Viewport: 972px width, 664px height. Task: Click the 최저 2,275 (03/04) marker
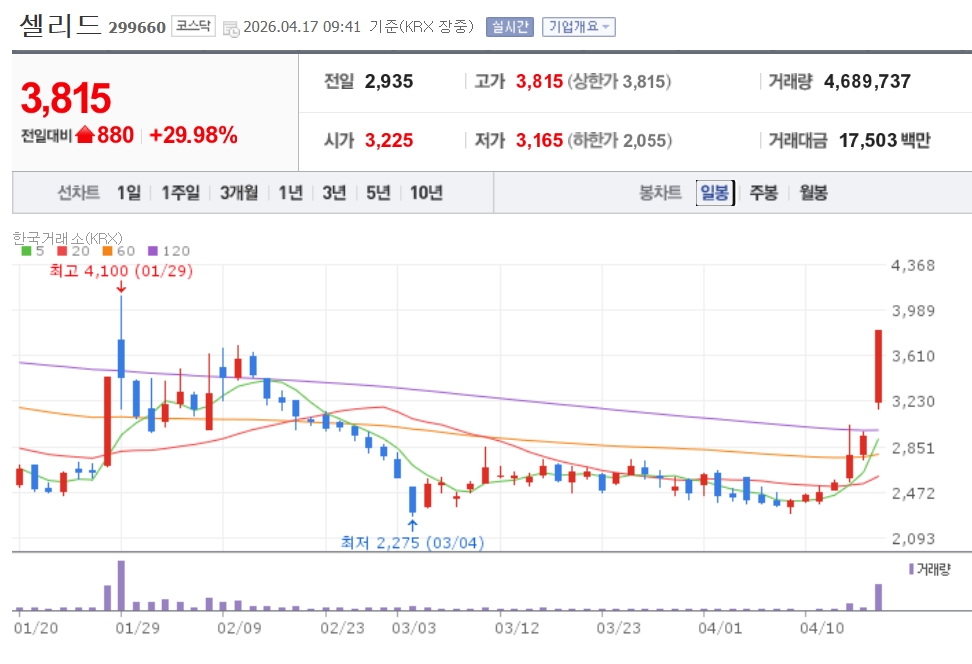(412, 542)
